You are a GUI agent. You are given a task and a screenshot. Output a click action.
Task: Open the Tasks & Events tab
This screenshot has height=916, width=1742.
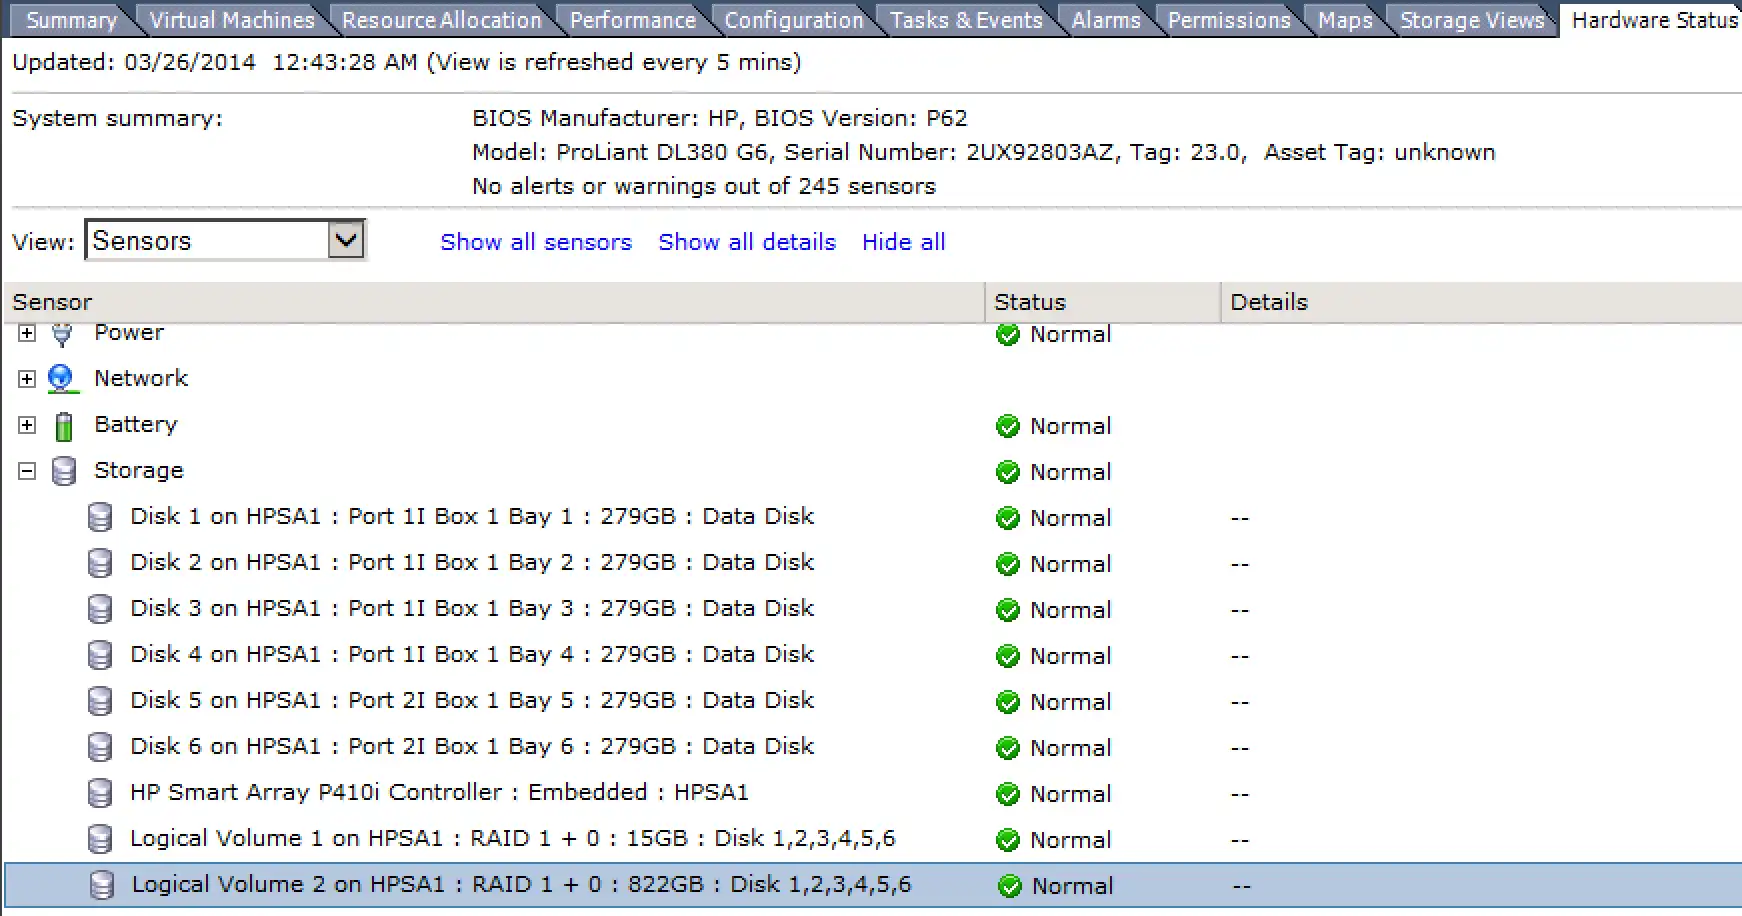[x=966, y=20]
